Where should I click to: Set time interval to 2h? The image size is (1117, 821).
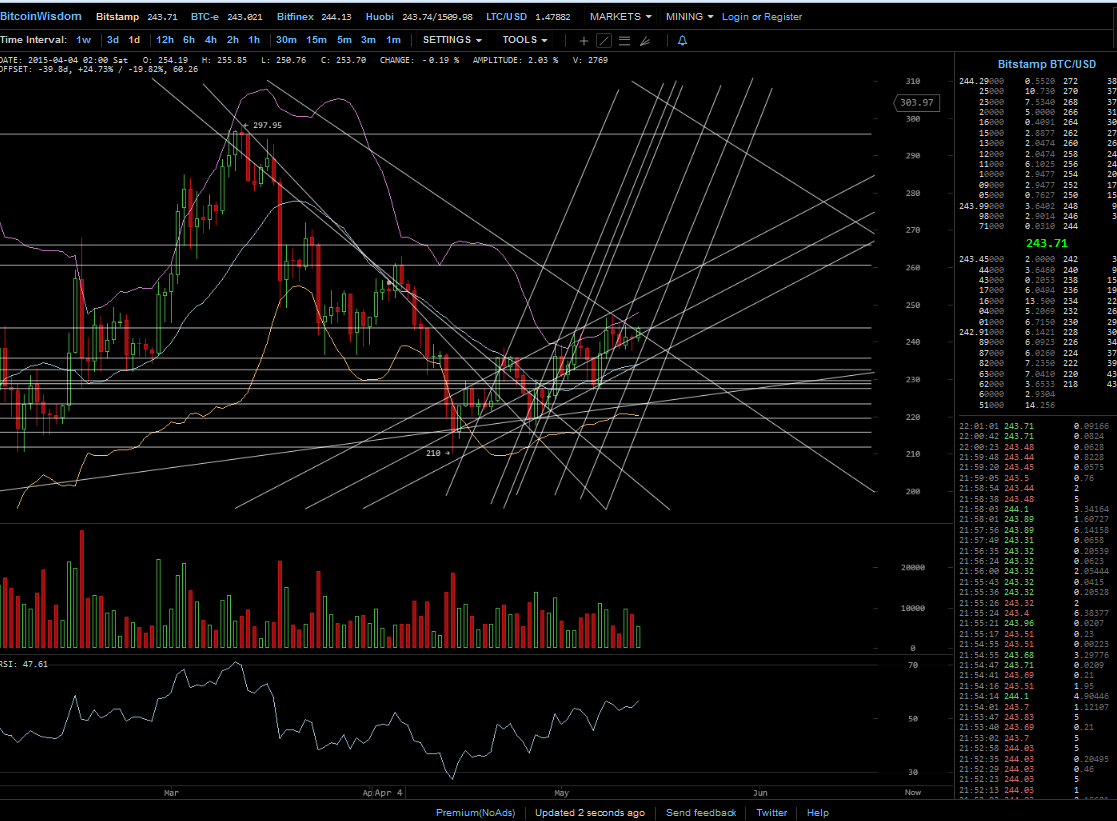tap(233, 40)
